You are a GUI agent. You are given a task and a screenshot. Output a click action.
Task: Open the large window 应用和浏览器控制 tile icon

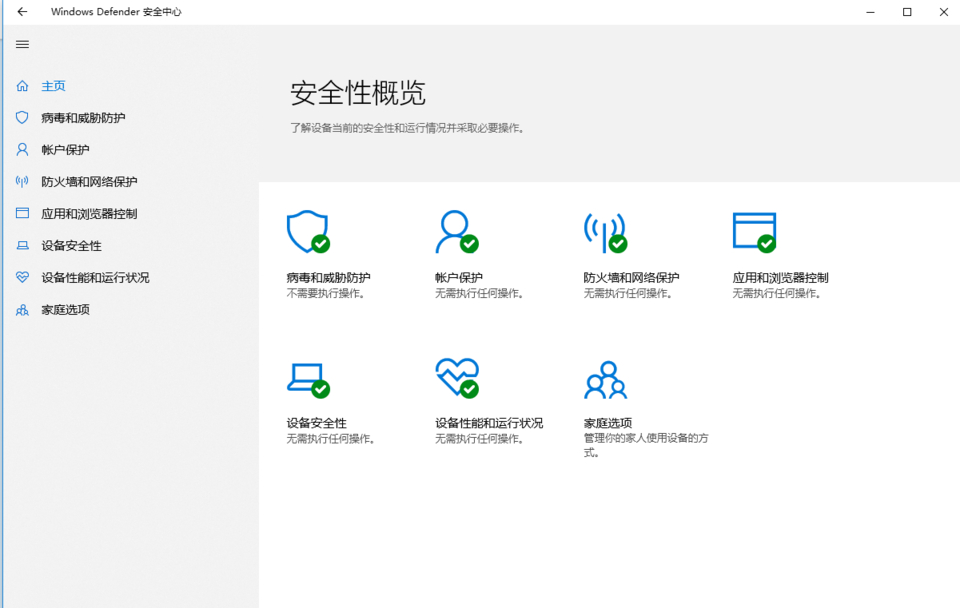(x=755, y=232)
